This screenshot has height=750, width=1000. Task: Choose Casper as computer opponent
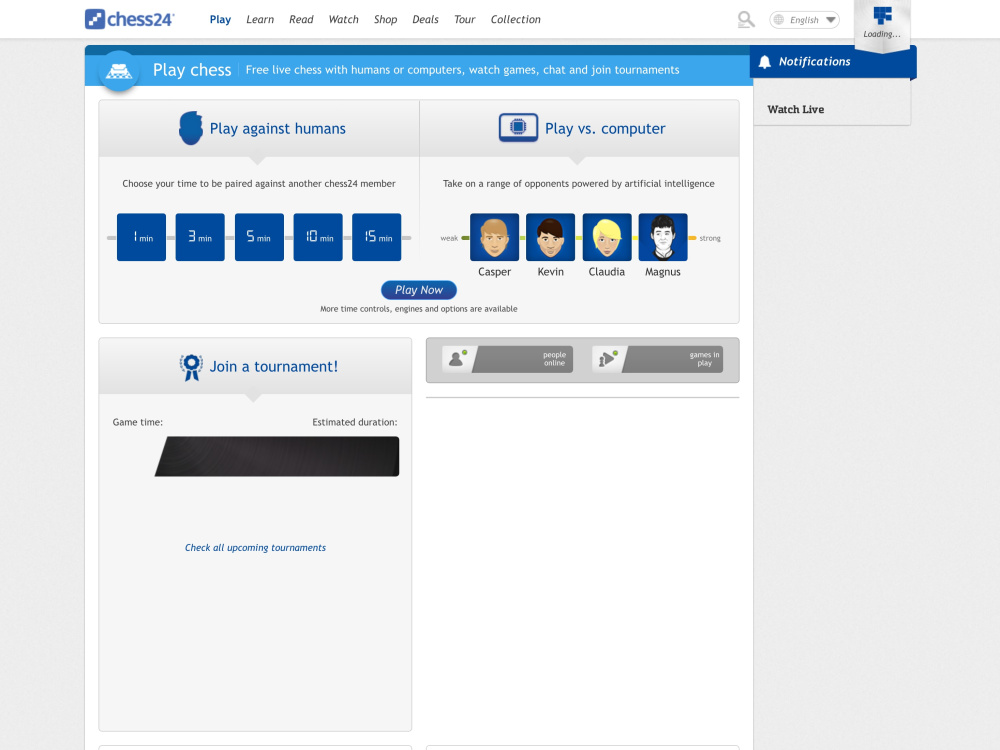click(x=494, y=237)
